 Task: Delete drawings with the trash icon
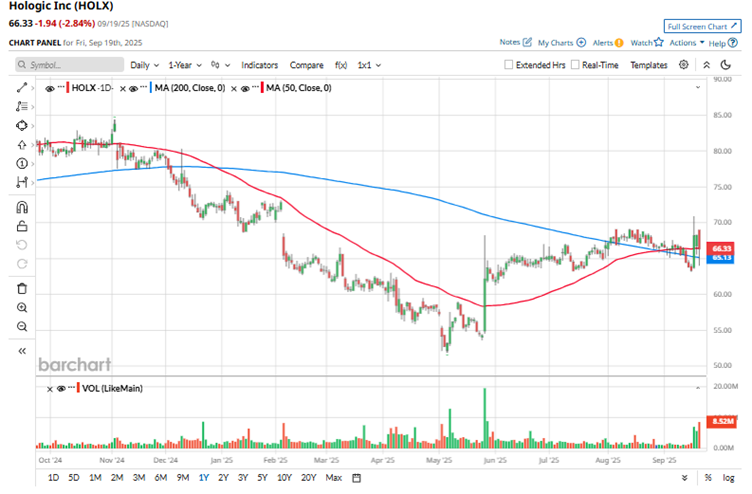tap(22, 288)
